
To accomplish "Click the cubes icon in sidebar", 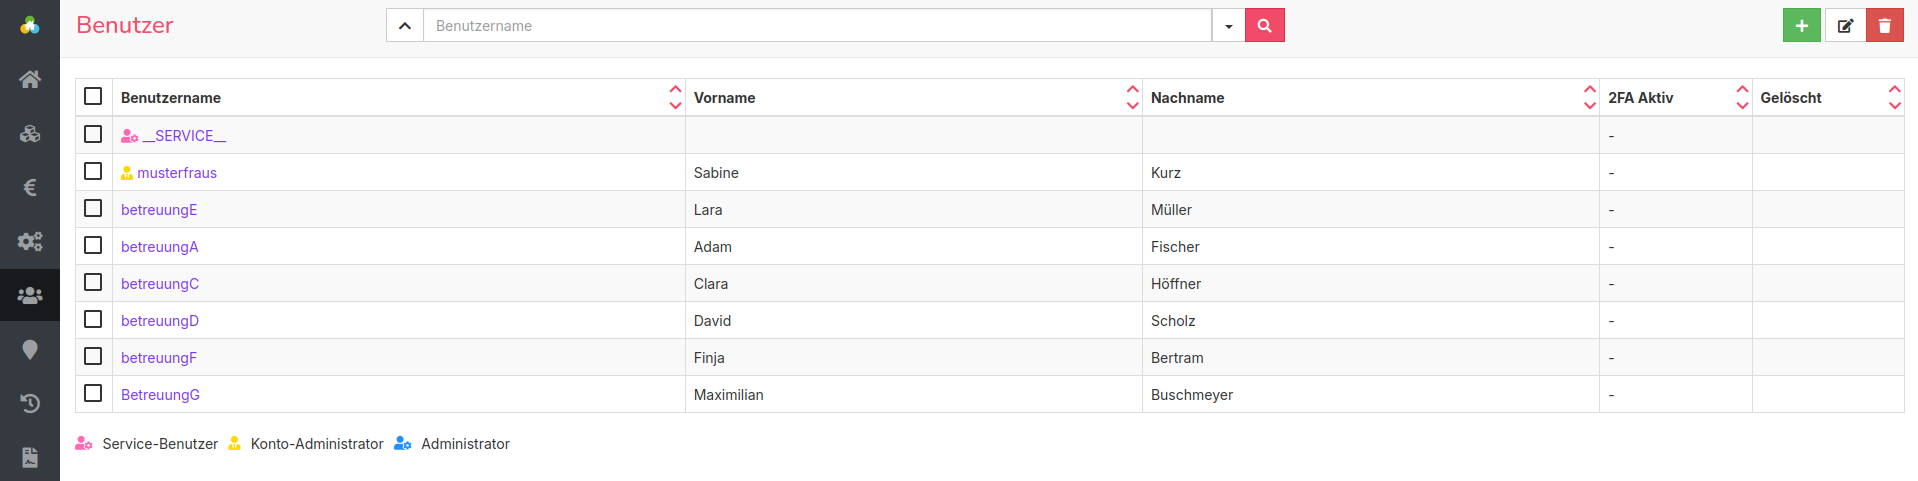I will [30, 133].
